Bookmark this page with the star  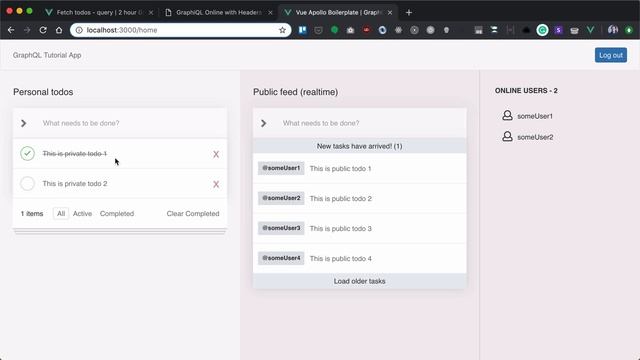(x=282, y=30)
